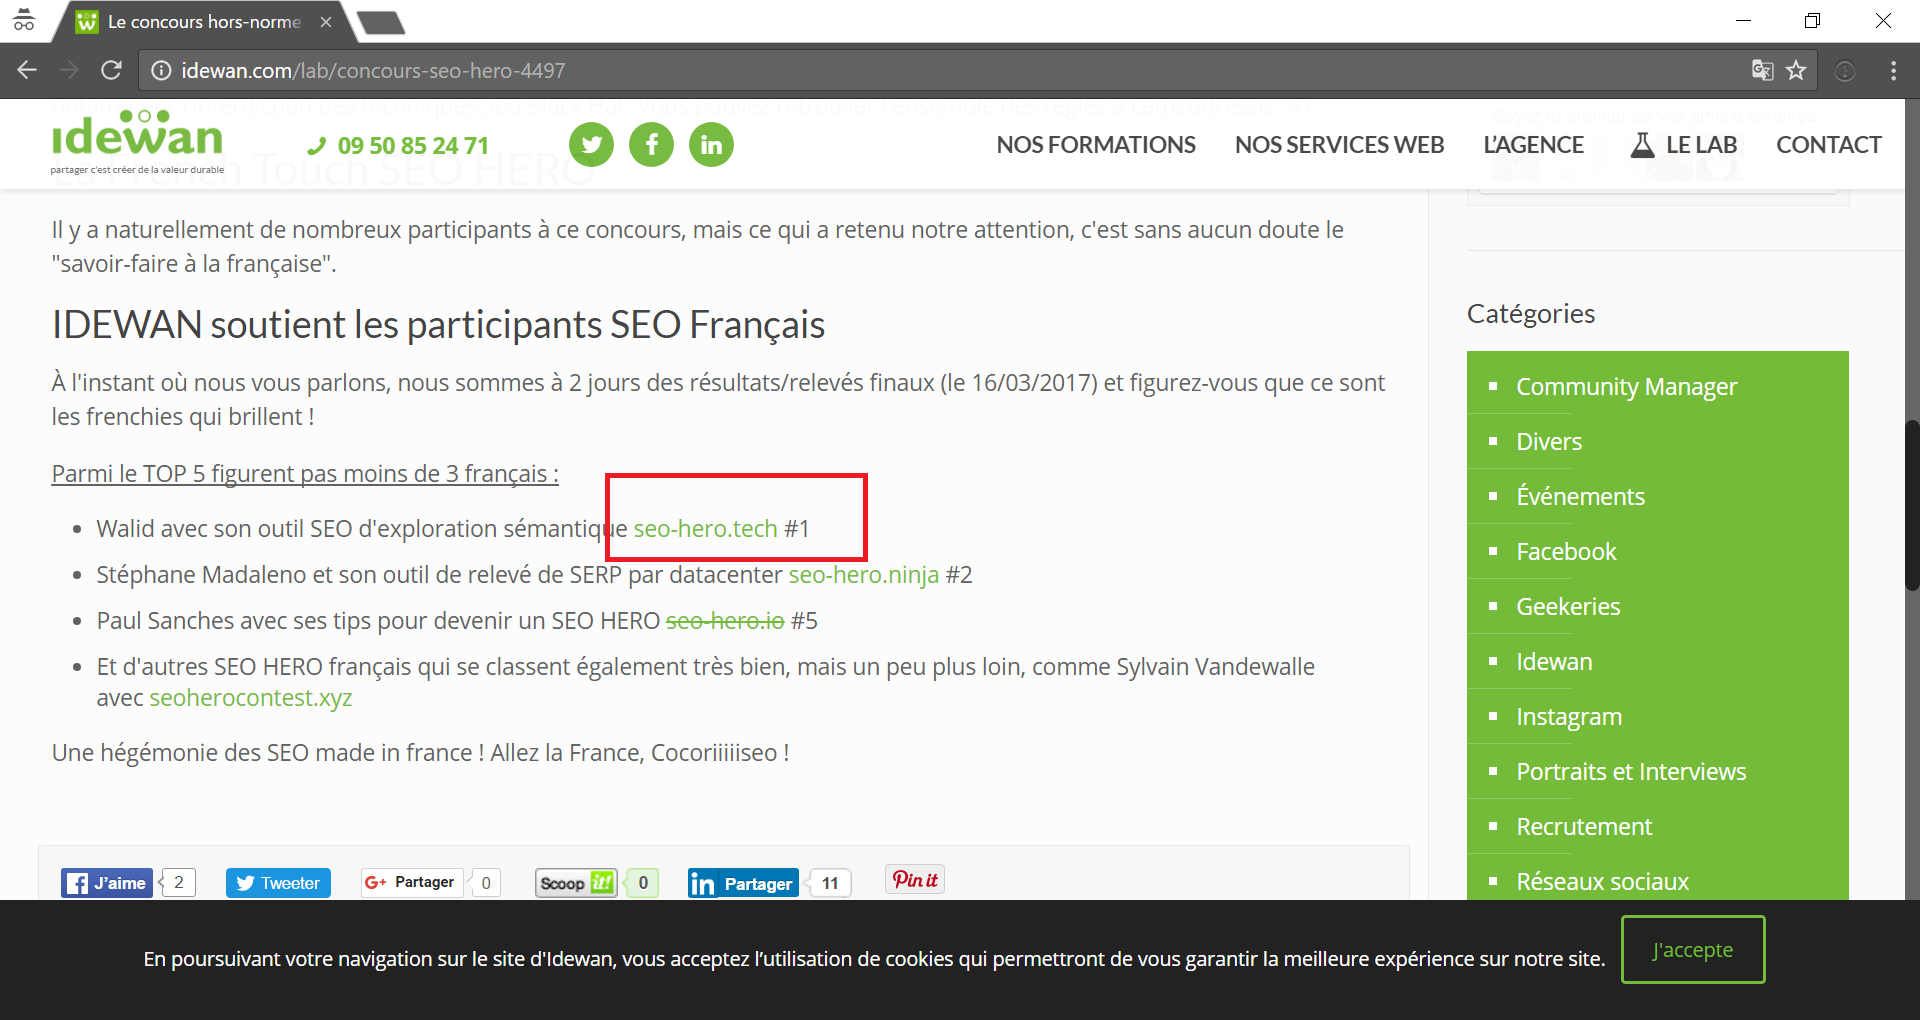
Task: Open the seo-hero.ninja link
Action: point(864,574)
